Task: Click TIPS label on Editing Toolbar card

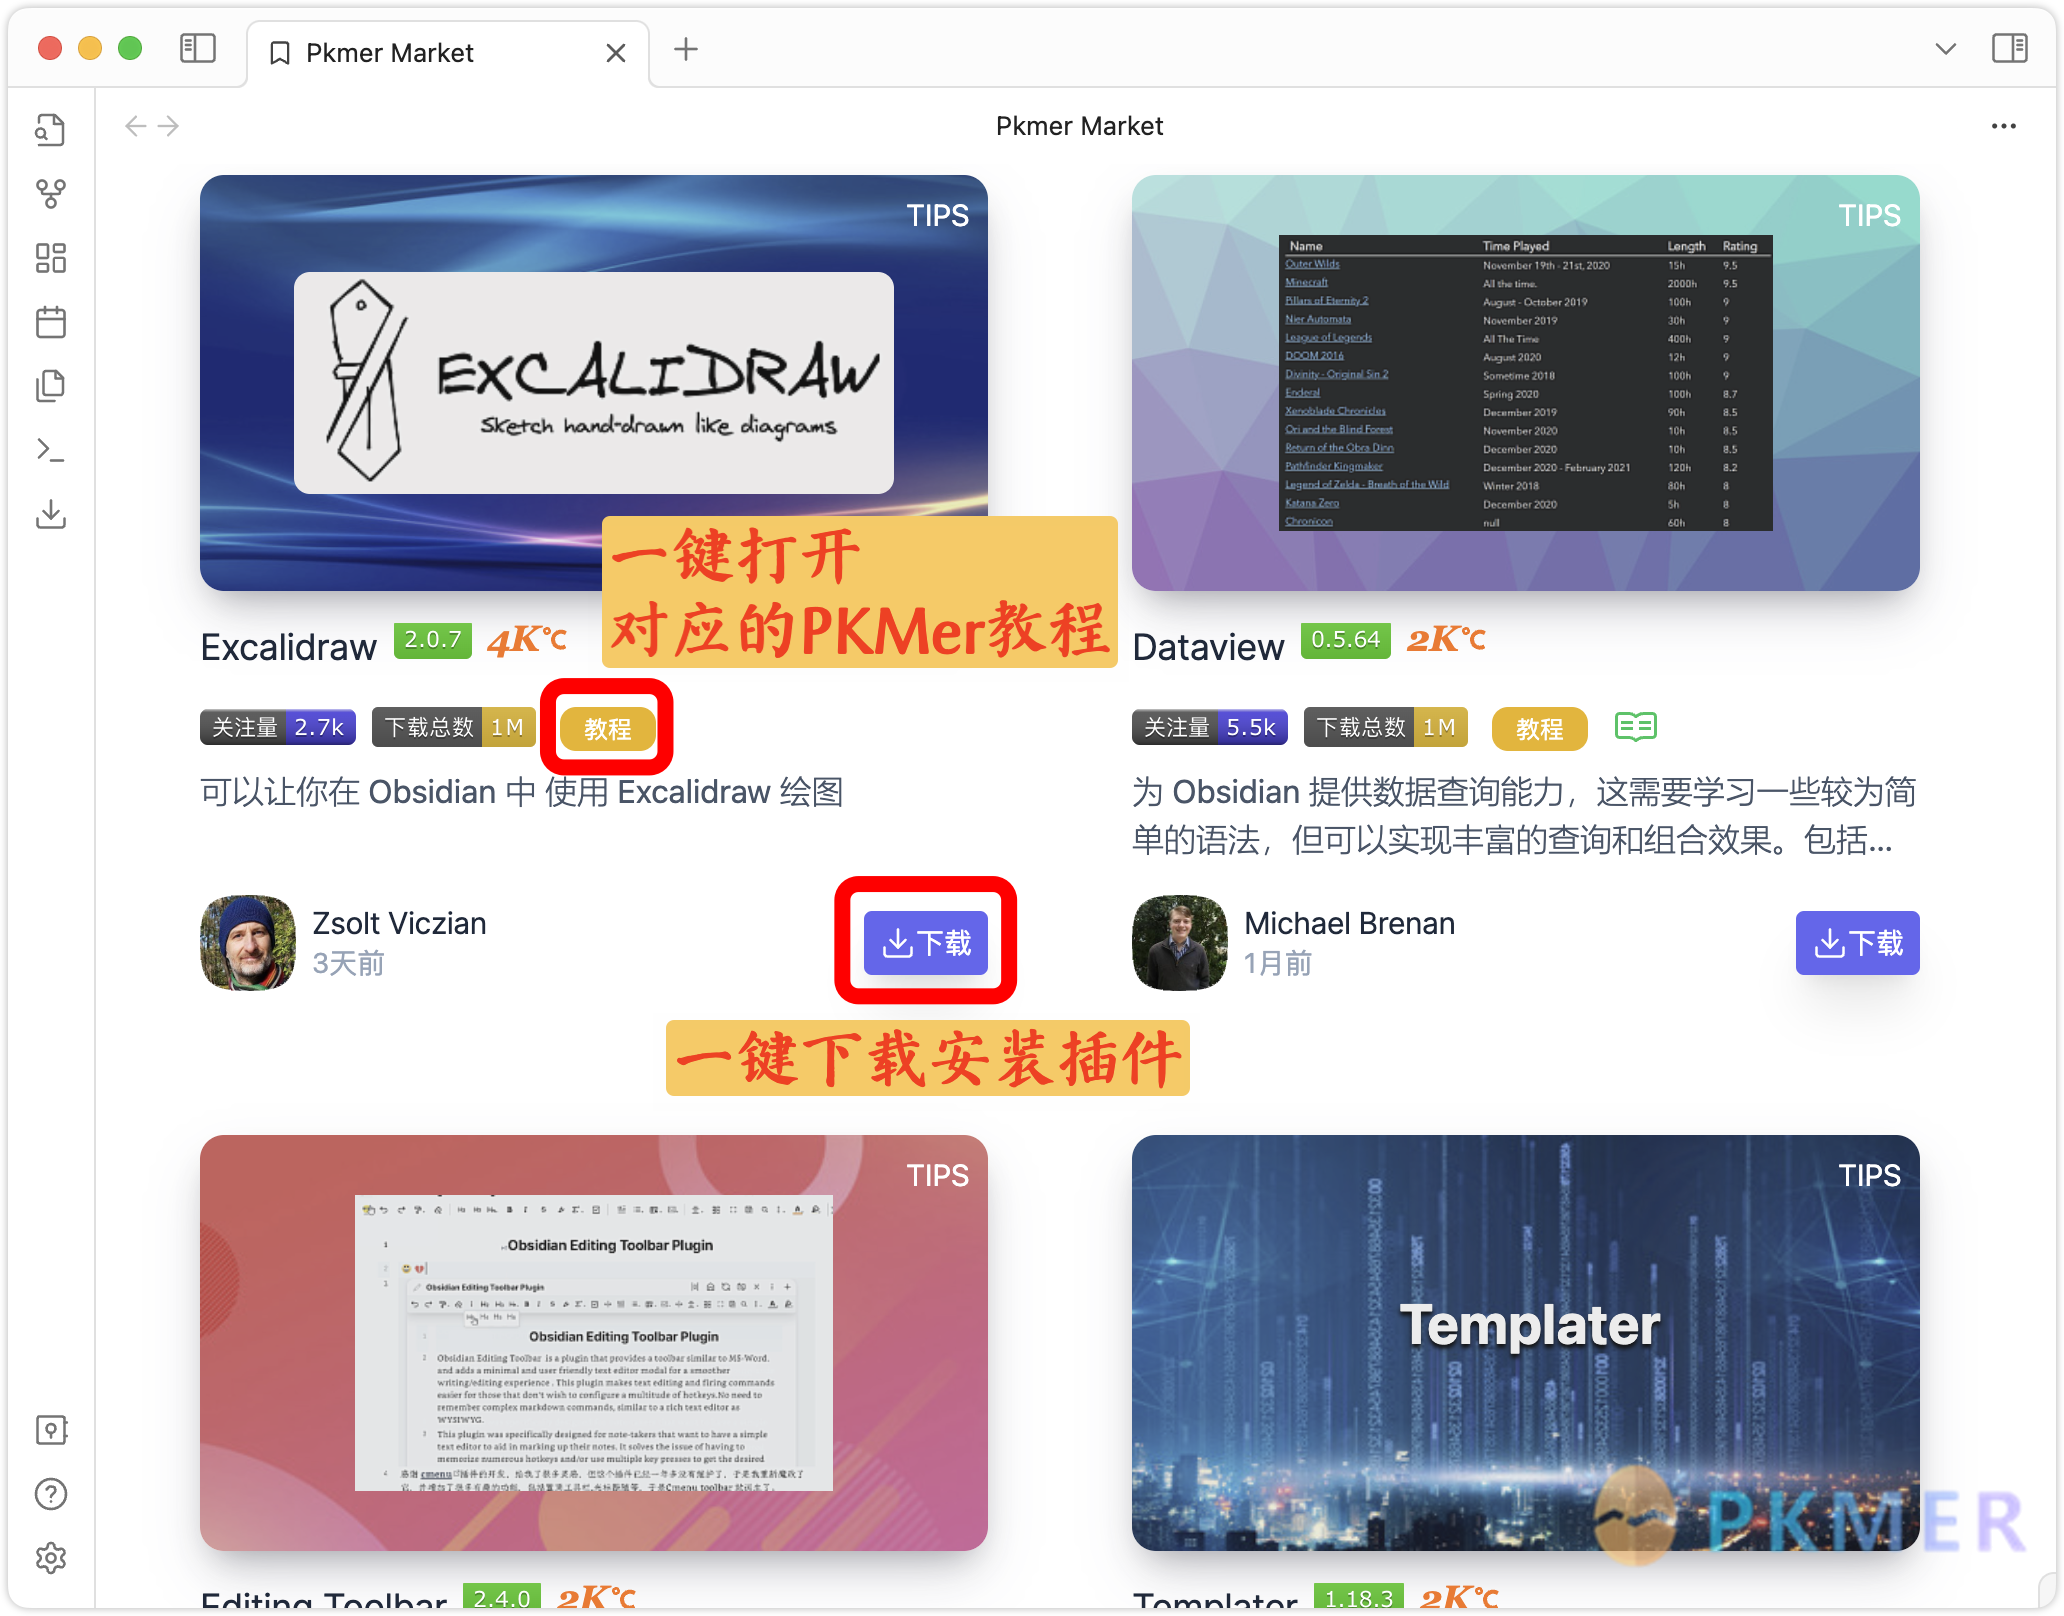Action: coord(937,1175)
